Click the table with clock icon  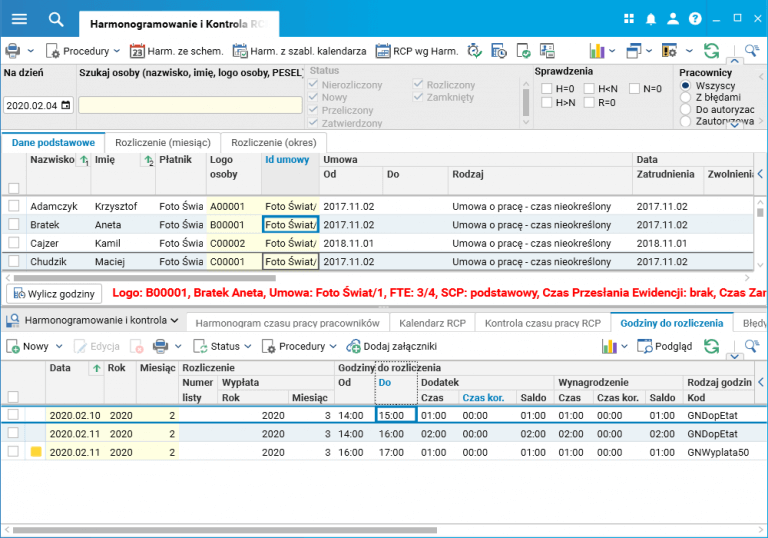point(499,50)
